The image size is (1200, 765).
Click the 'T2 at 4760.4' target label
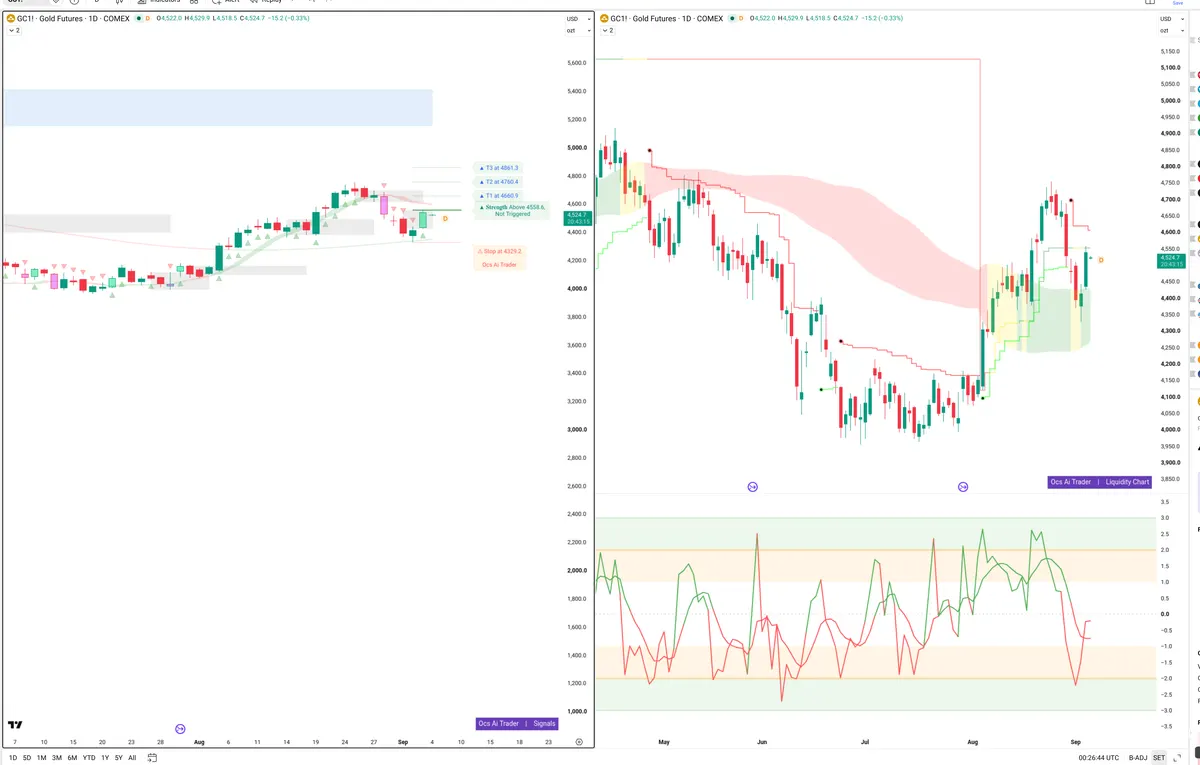click(x=498, y=182)
